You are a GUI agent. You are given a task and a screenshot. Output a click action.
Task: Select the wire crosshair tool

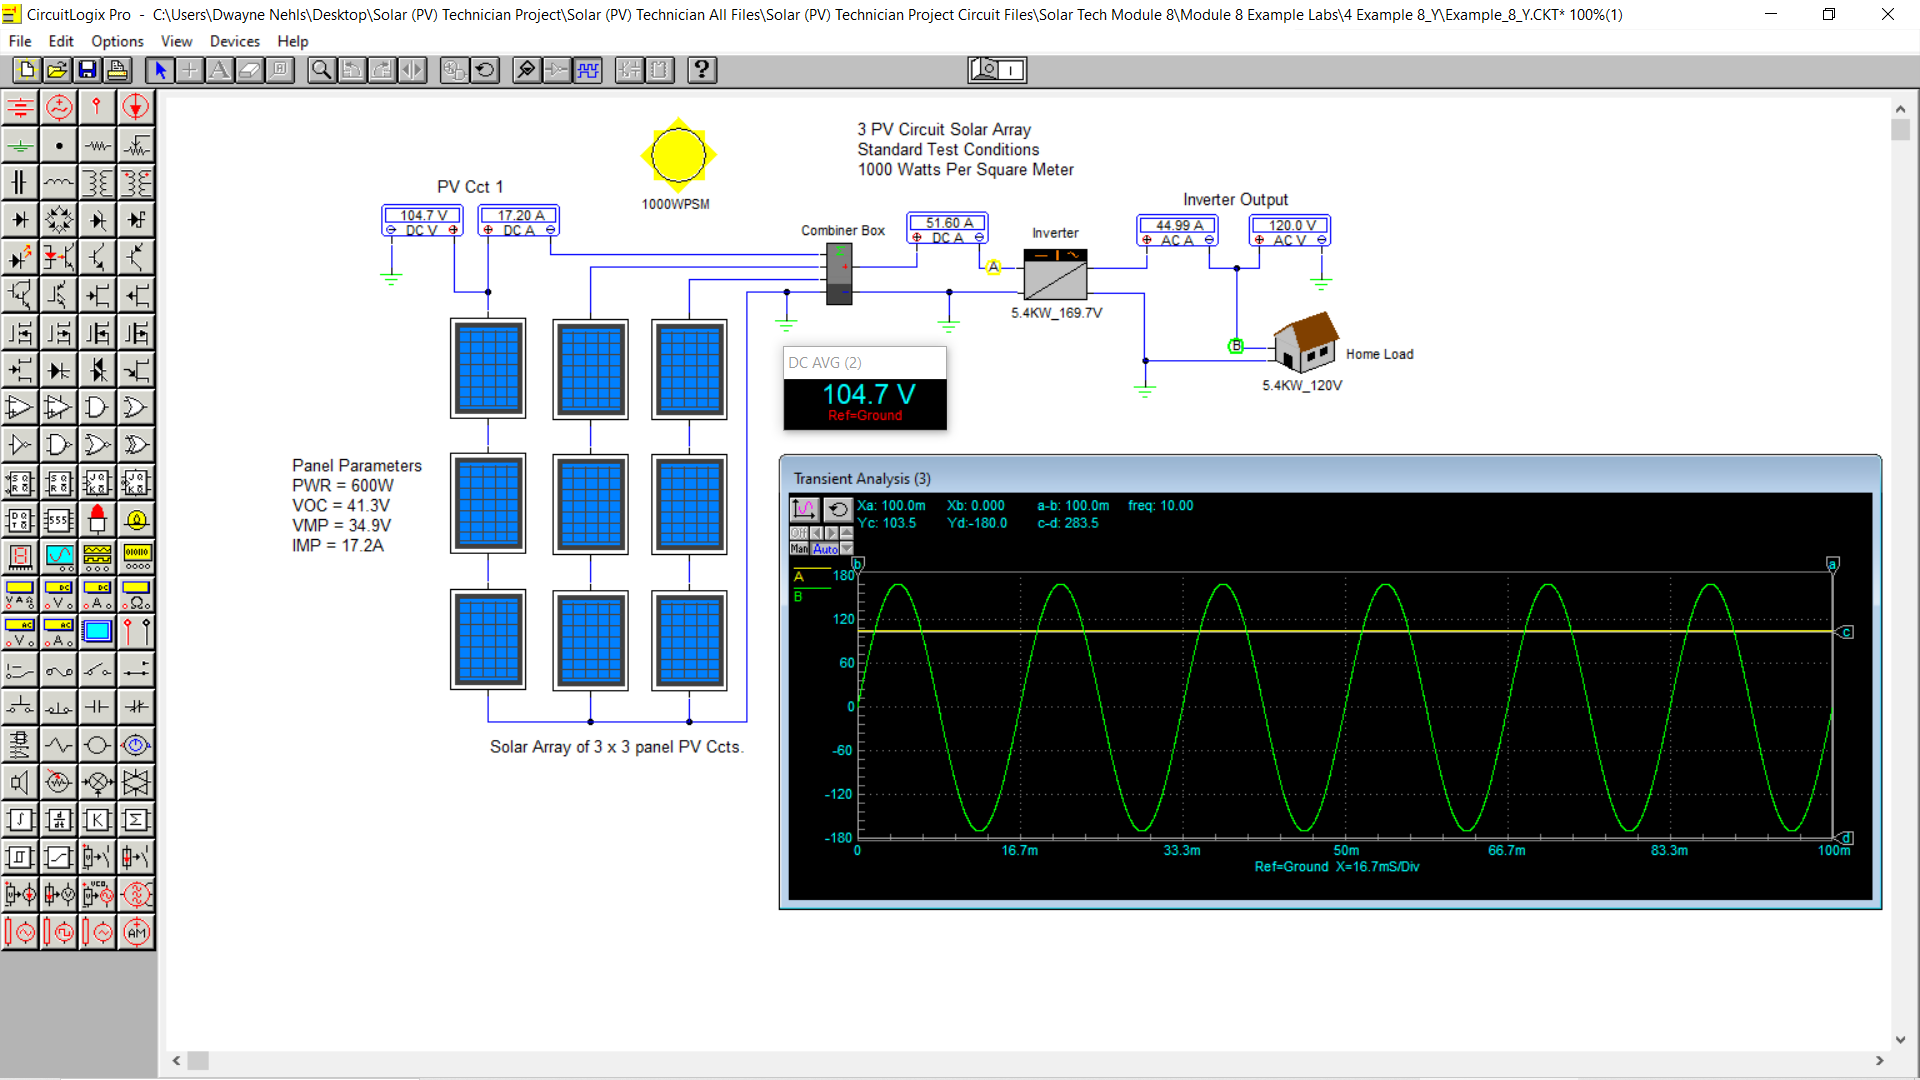[189, 70]
